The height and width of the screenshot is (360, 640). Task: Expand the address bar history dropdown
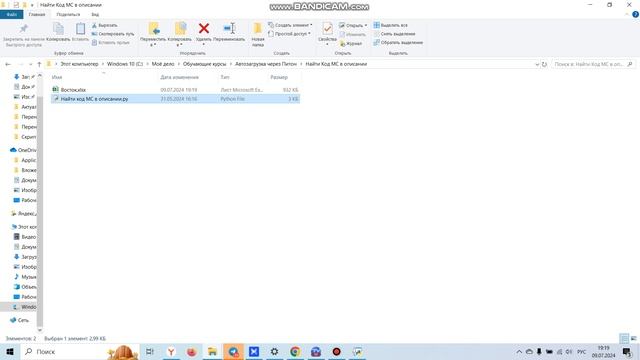coord(537,64)
